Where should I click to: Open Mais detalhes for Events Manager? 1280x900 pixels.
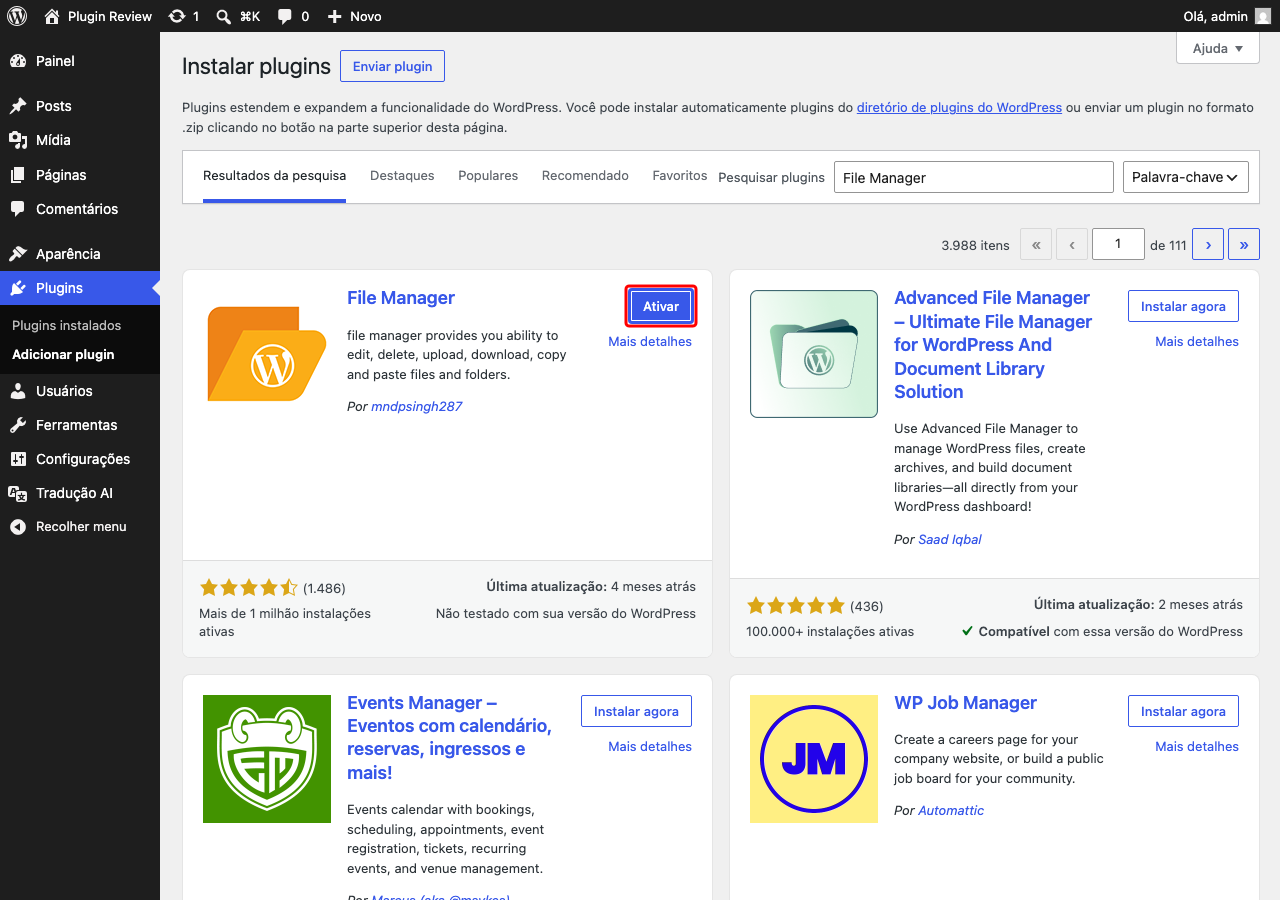(x=650, y=747)
